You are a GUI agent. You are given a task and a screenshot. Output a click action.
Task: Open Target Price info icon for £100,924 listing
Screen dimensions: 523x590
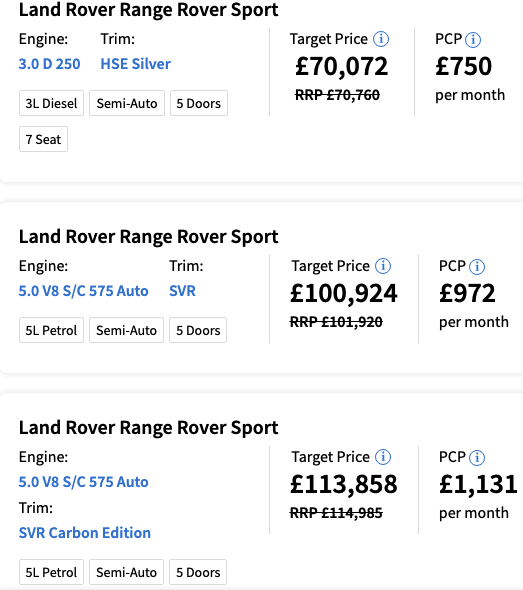(x=383, y=266)
